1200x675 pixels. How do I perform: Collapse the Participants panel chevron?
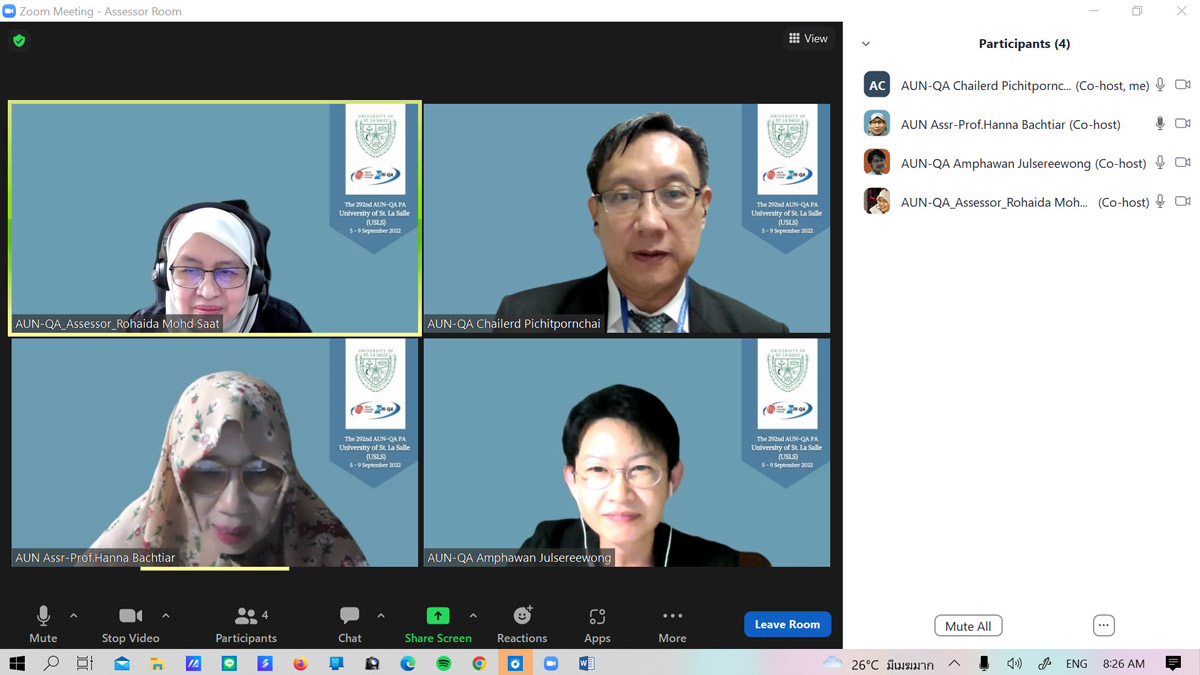(866, 44)
